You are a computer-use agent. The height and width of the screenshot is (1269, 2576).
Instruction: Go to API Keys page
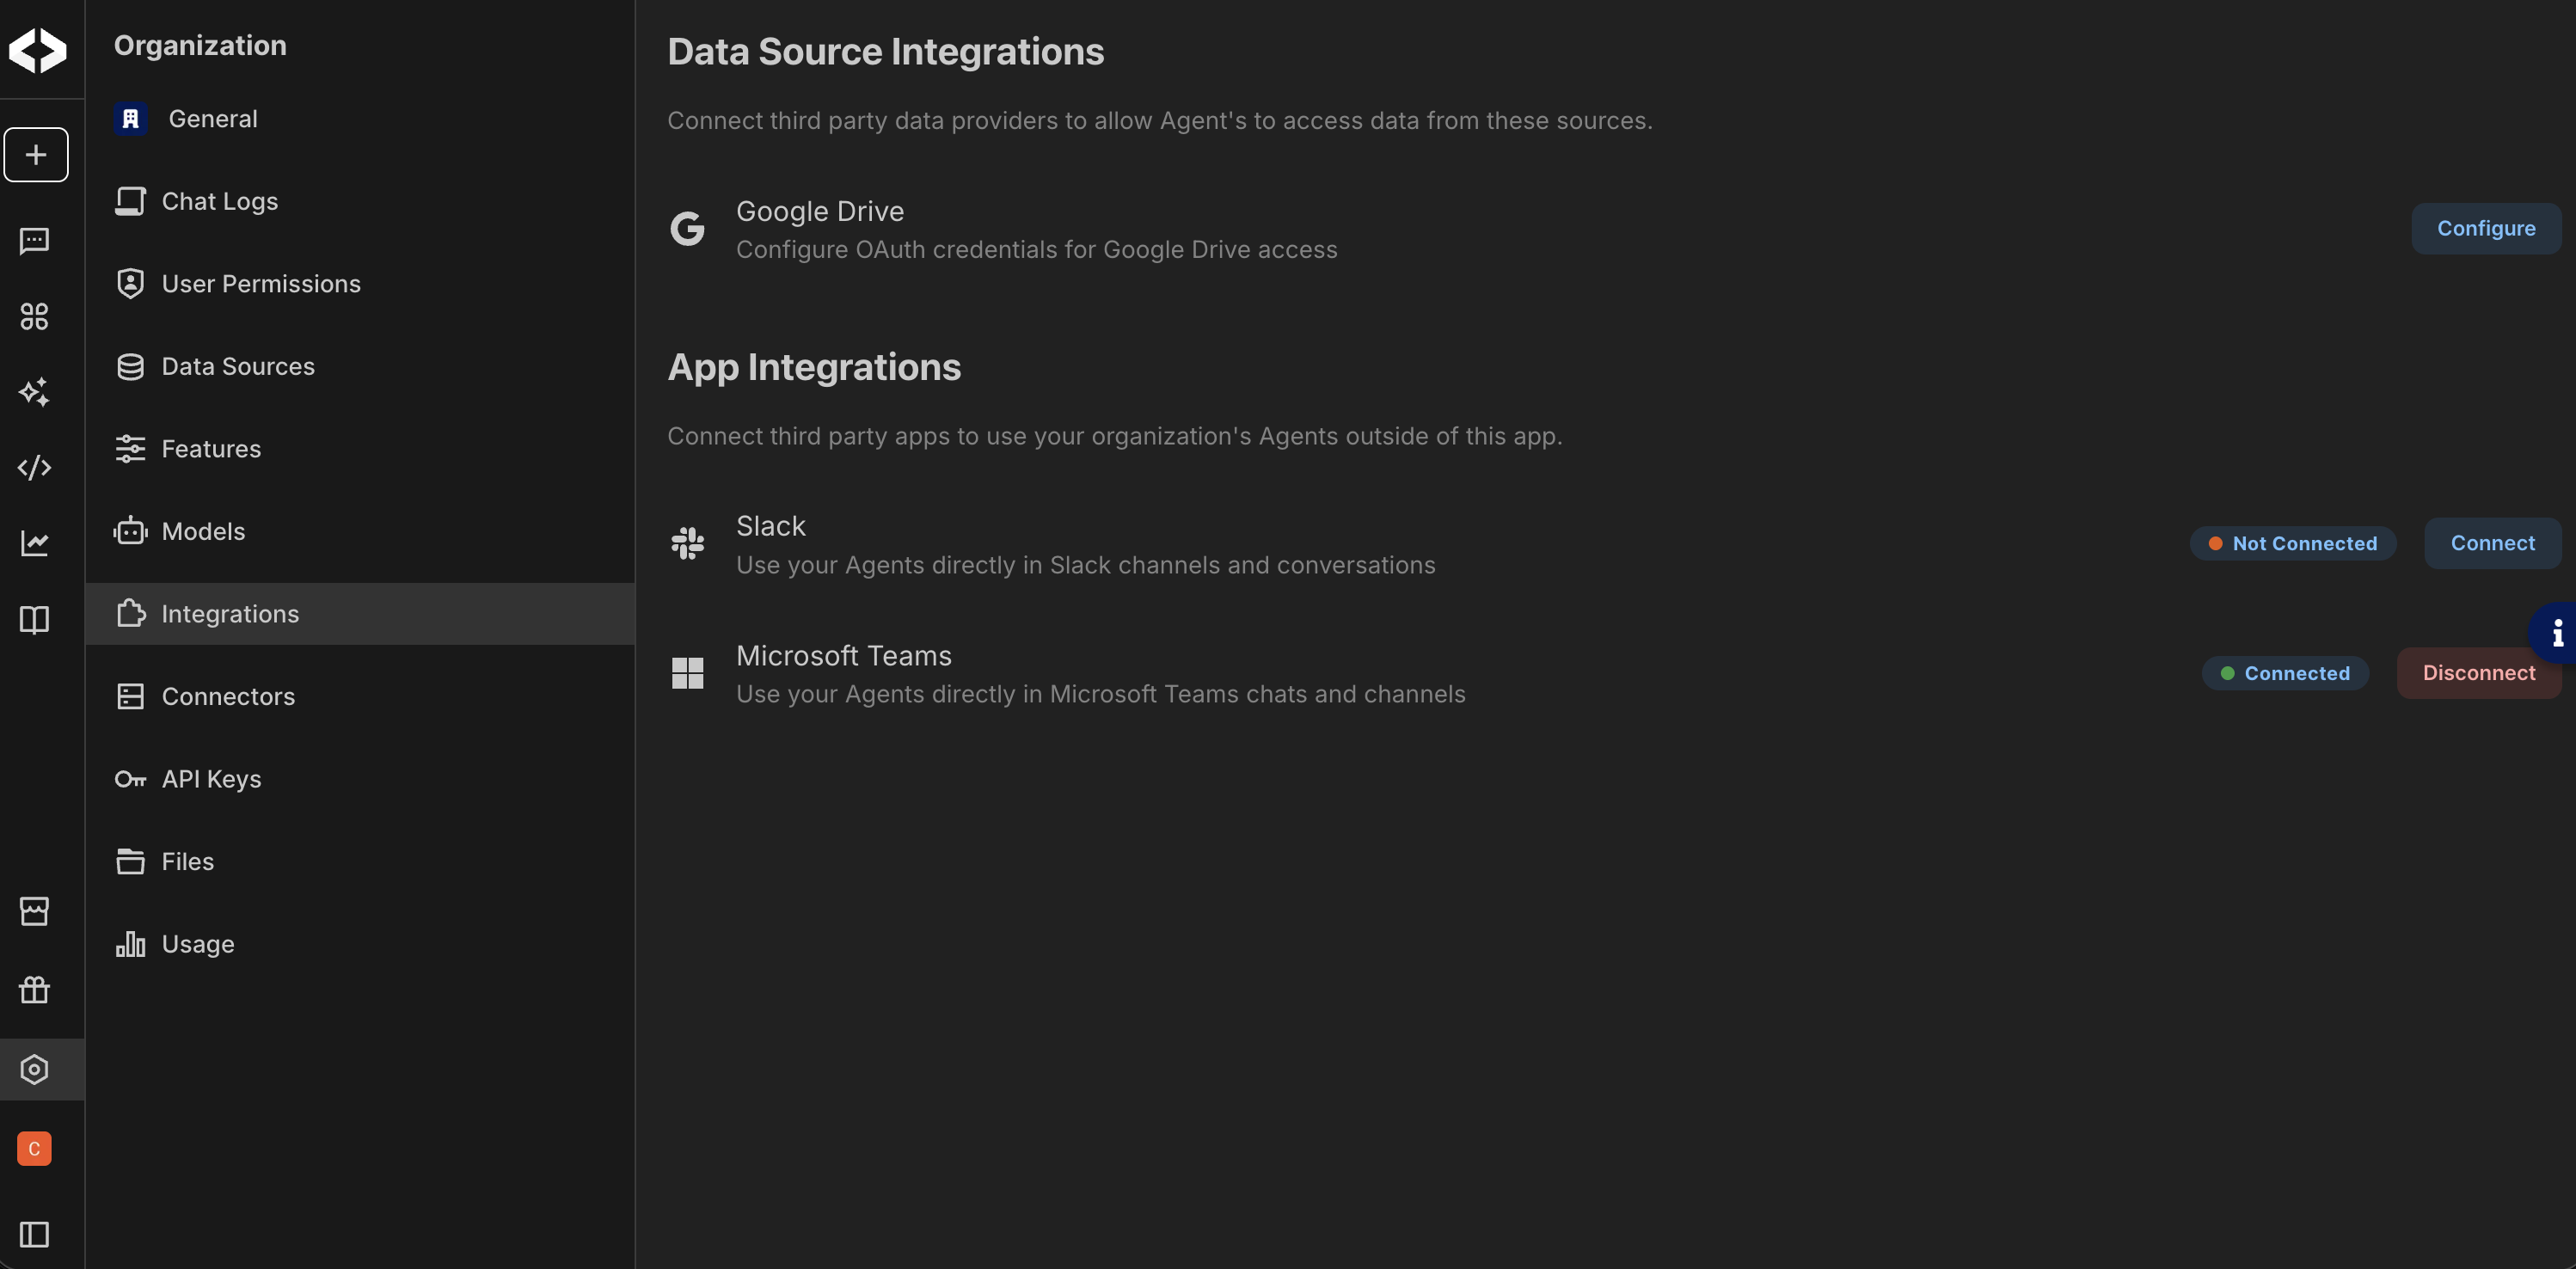pyautogui.click(x=360, y=779)
